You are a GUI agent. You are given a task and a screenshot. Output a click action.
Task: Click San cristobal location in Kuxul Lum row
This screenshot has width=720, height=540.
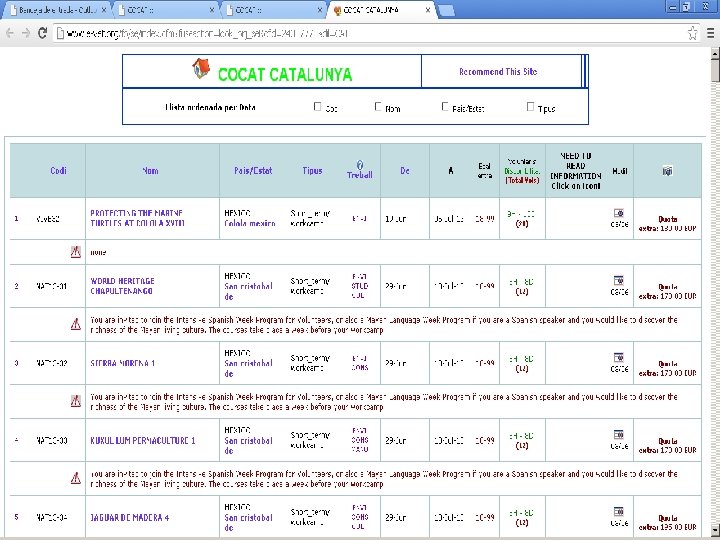[248, 445]
